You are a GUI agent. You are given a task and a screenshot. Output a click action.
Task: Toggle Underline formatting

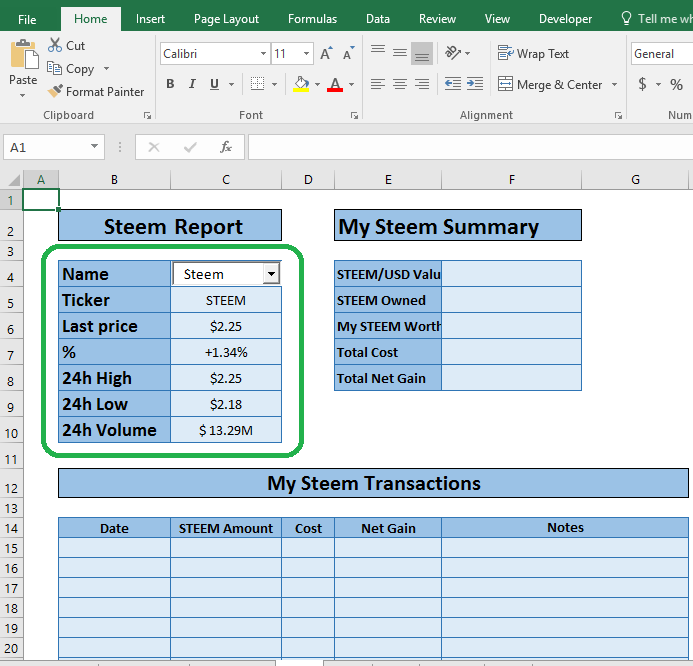(x=214, y=84)
